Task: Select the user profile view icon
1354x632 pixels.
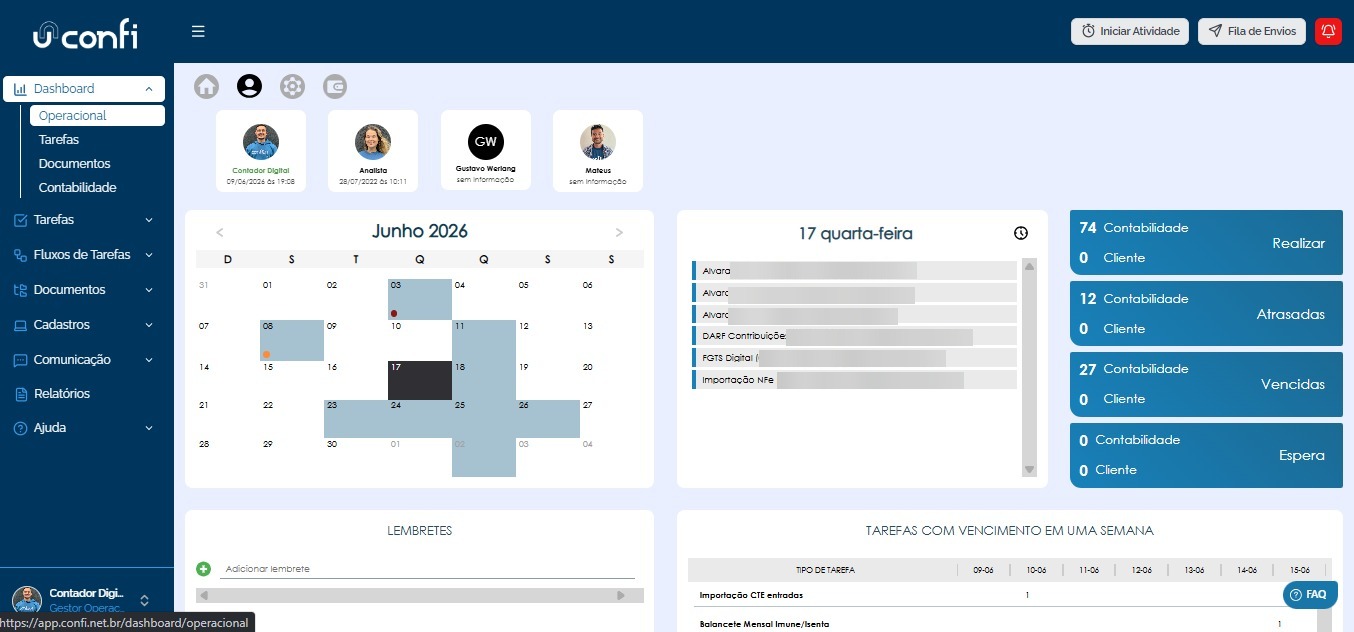Action: 249,86
